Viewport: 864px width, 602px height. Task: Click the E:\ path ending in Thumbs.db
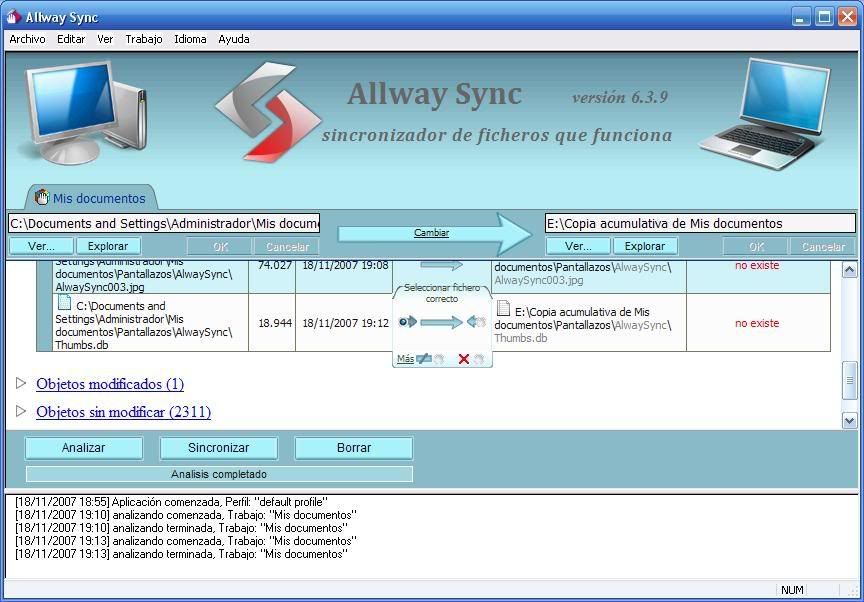pos(582,325)
